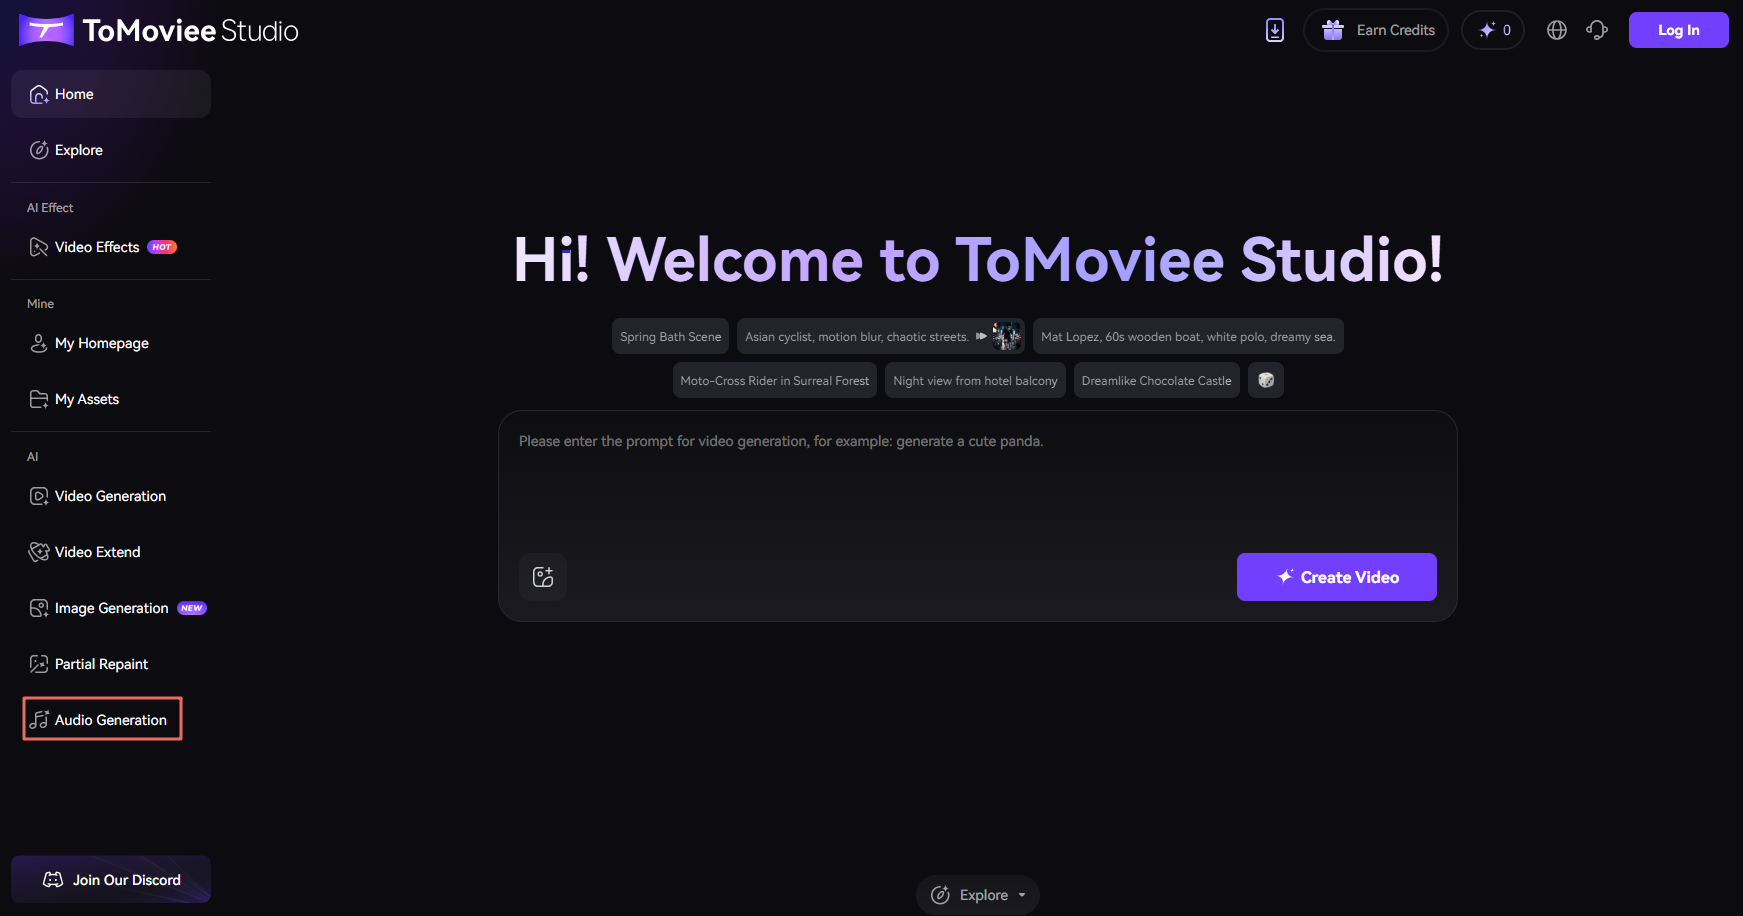Click the download app icon
The height and width of the screenshot is (916, 1743).
click(1274, 30)
